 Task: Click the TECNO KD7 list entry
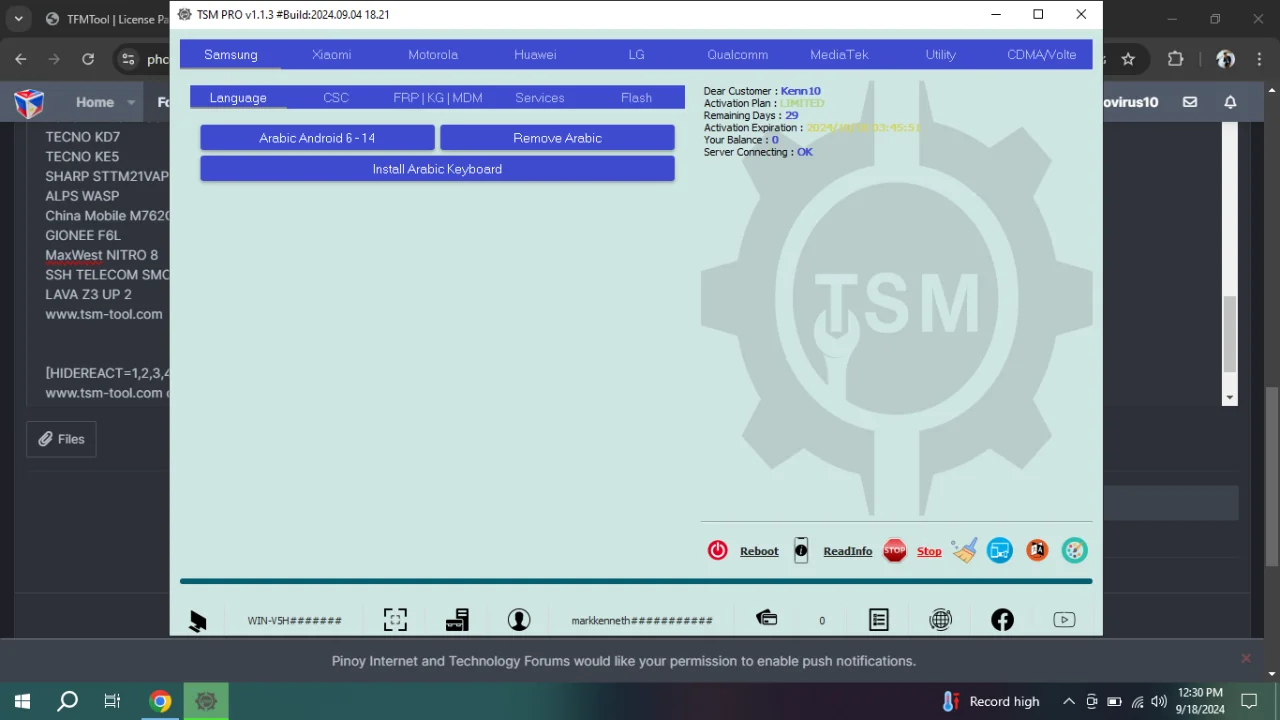pos(82,137)
